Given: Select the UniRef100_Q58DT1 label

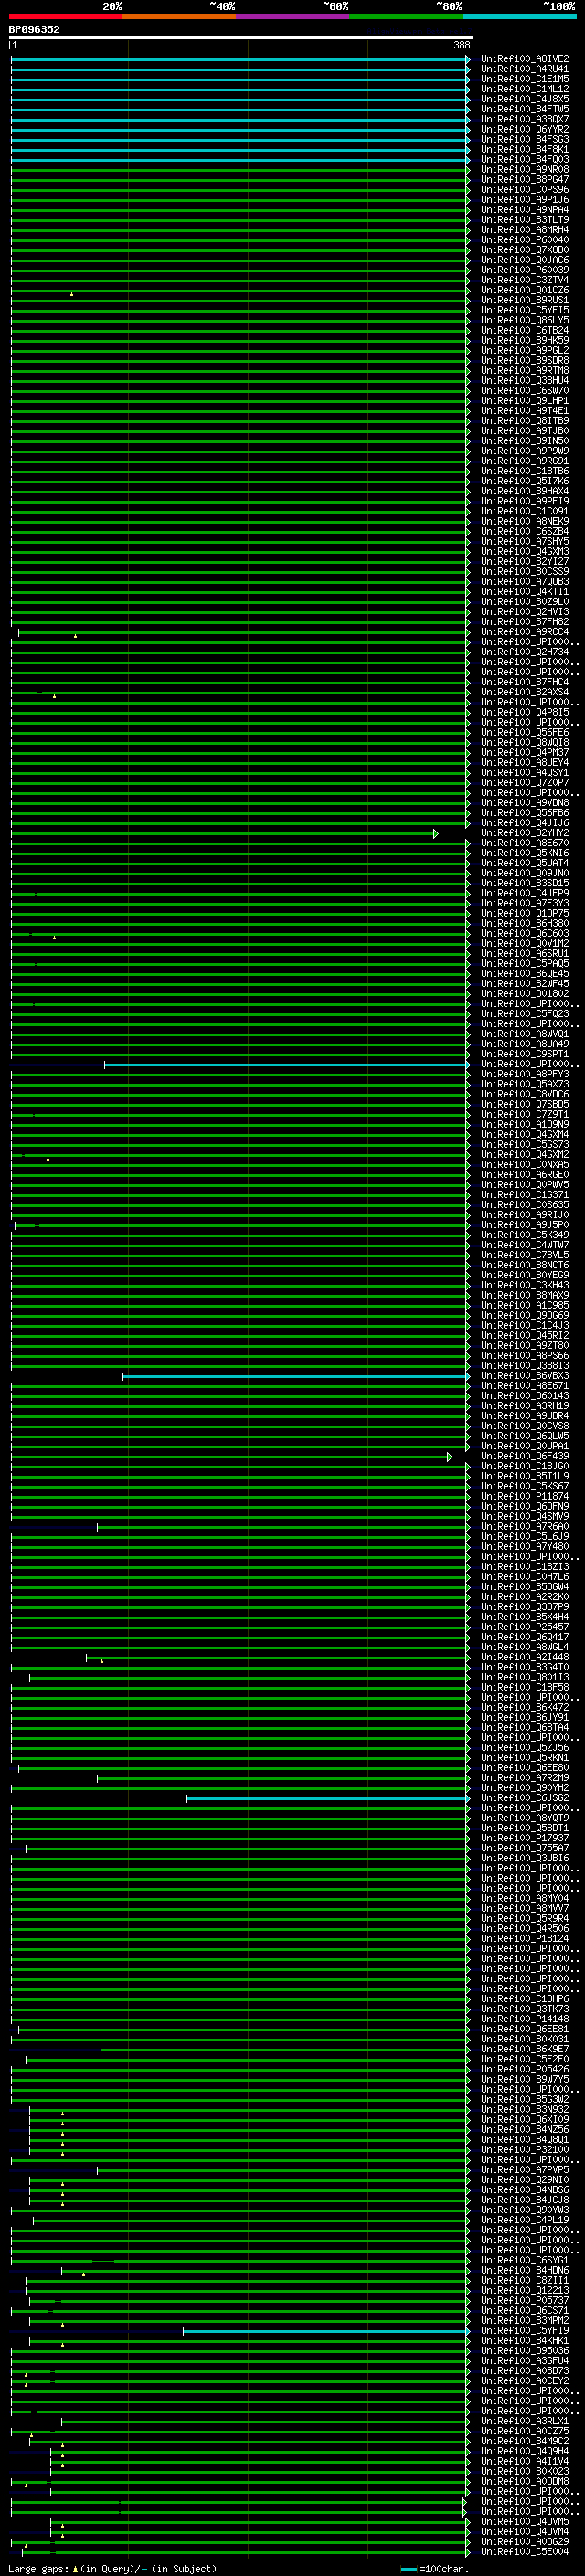Looking at the screenshot, I should [524, 1828].
